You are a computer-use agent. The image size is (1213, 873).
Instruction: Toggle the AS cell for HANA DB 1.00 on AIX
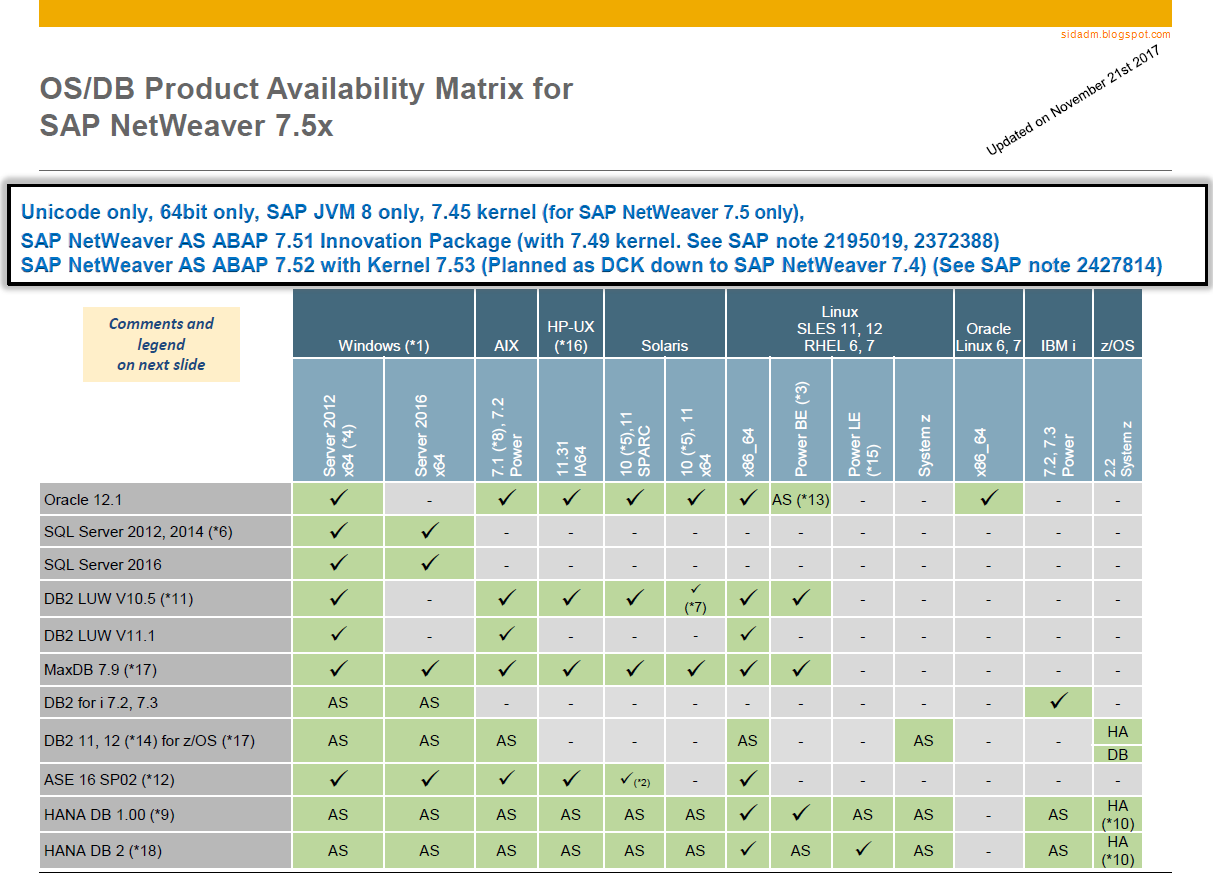[506, 814]
